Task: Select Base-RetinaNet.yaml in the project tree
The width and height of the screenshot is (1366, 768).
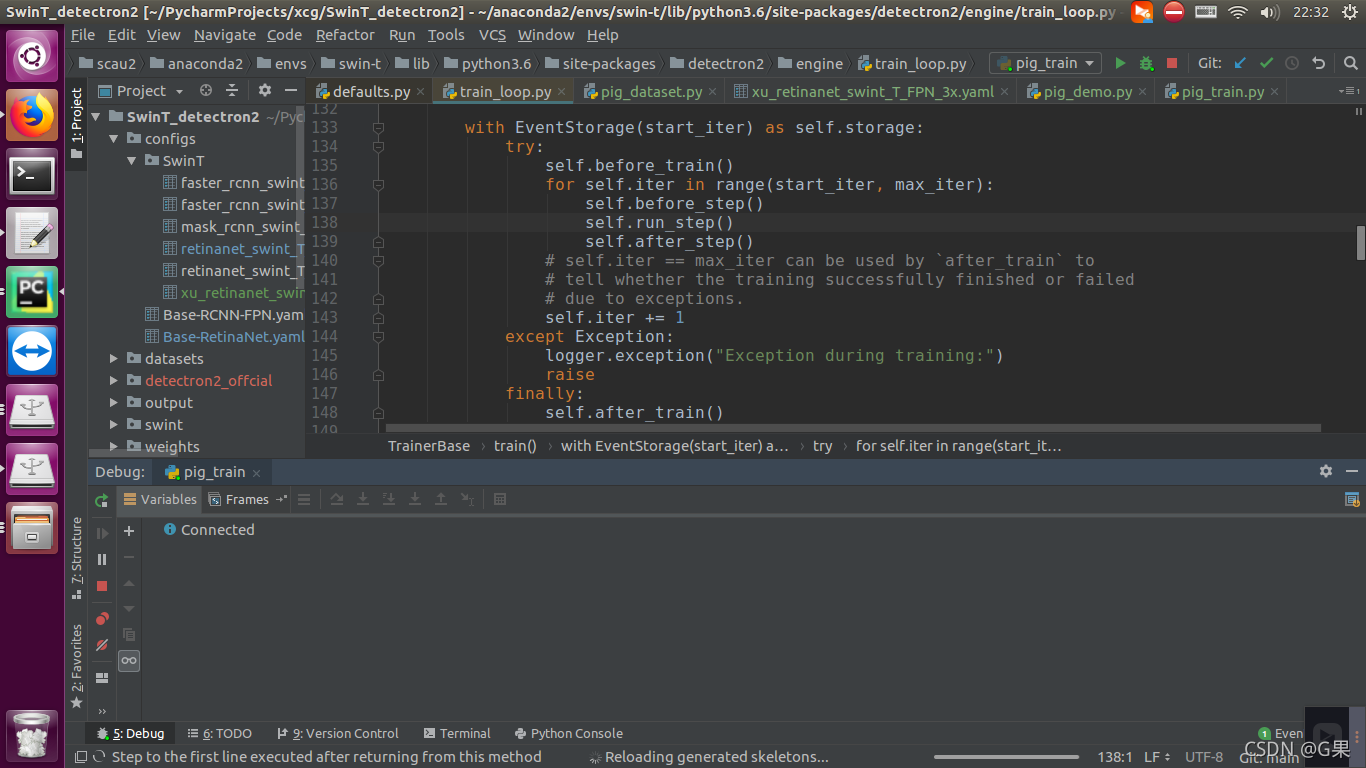Action: 233,337
